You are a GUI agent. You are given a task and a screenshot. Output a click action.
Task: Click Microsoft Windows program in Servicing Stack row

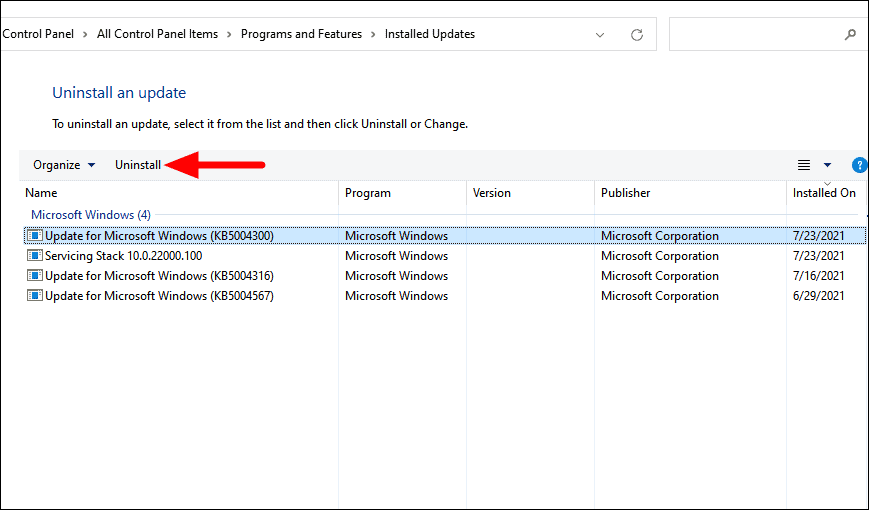tap(396, 256)
